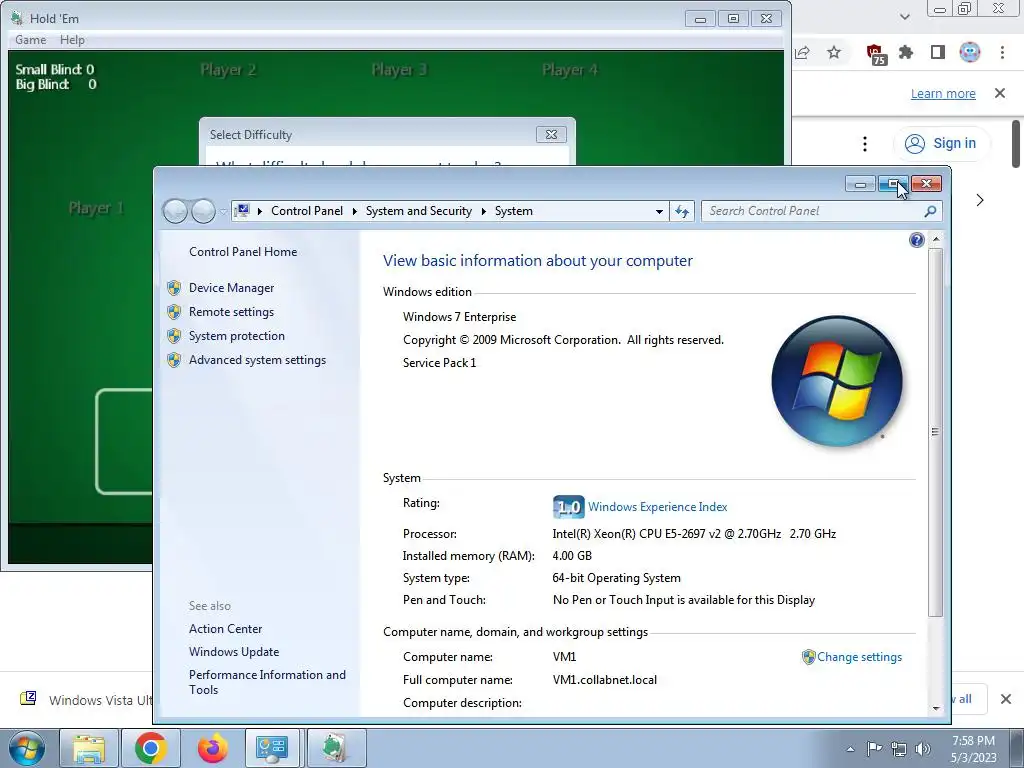The width and height of the screenshot is (1024, 768).
Task: Click the red extension icon with 75 badge
Action: click(875, 54)
